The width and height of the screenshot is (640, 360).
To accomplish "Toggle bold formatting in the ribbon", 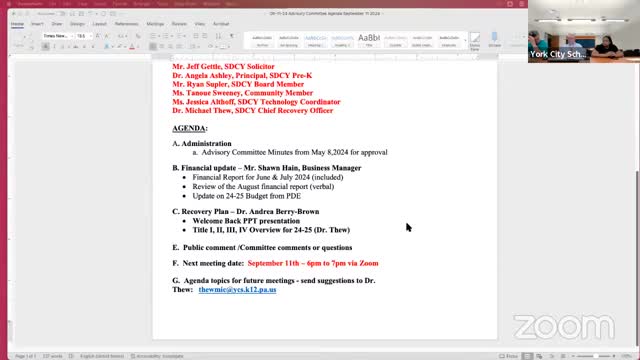I will point(45,47).
